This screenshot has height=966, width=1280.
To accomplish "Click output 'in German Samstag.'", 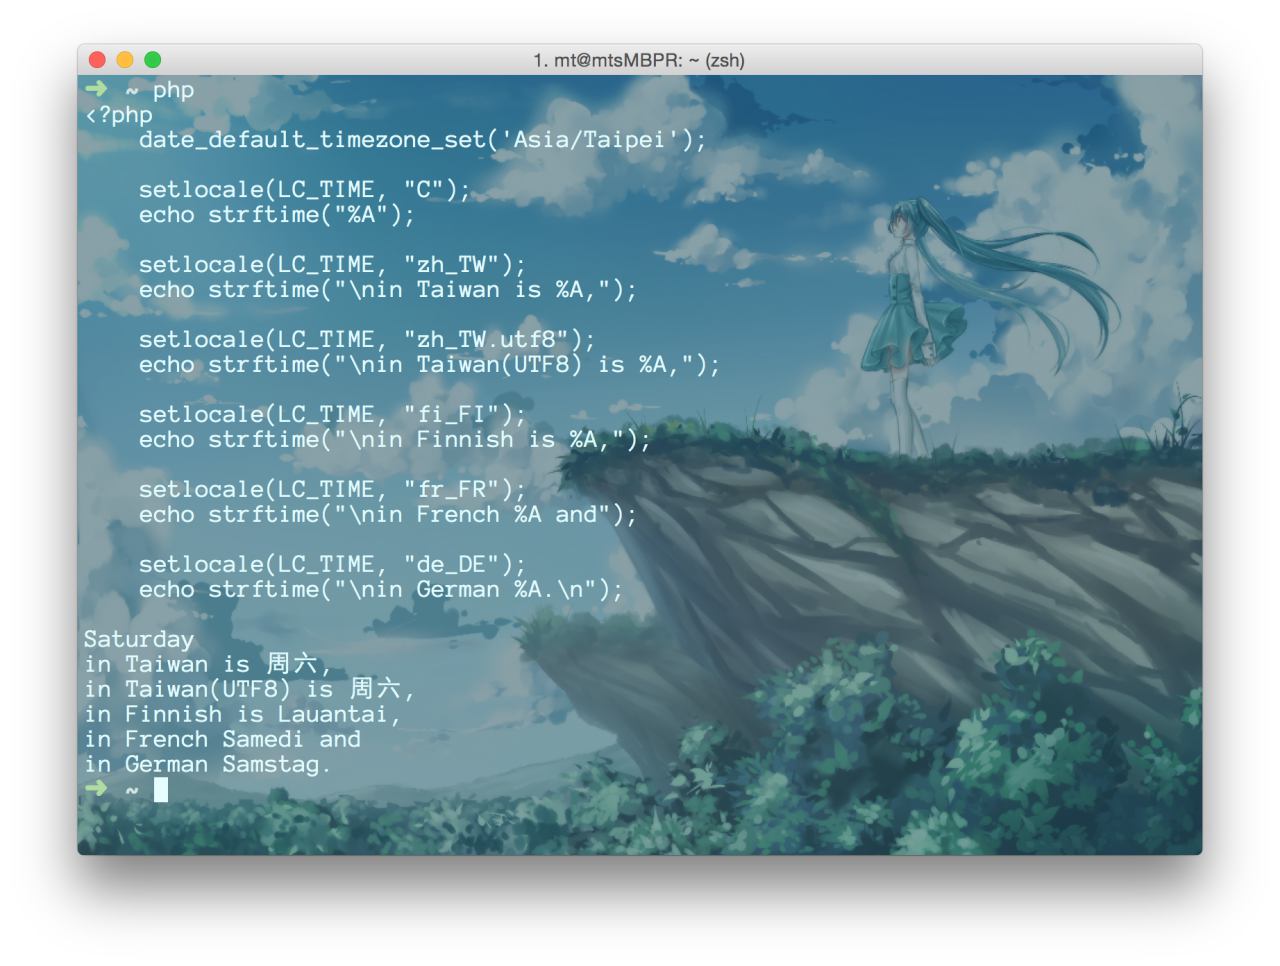I will point(207,765).
